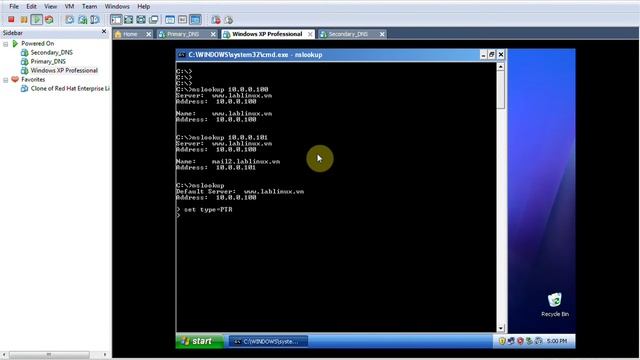Open the Help menu
The width and height of the screenshot is (640, 360).
click(143, 6)
